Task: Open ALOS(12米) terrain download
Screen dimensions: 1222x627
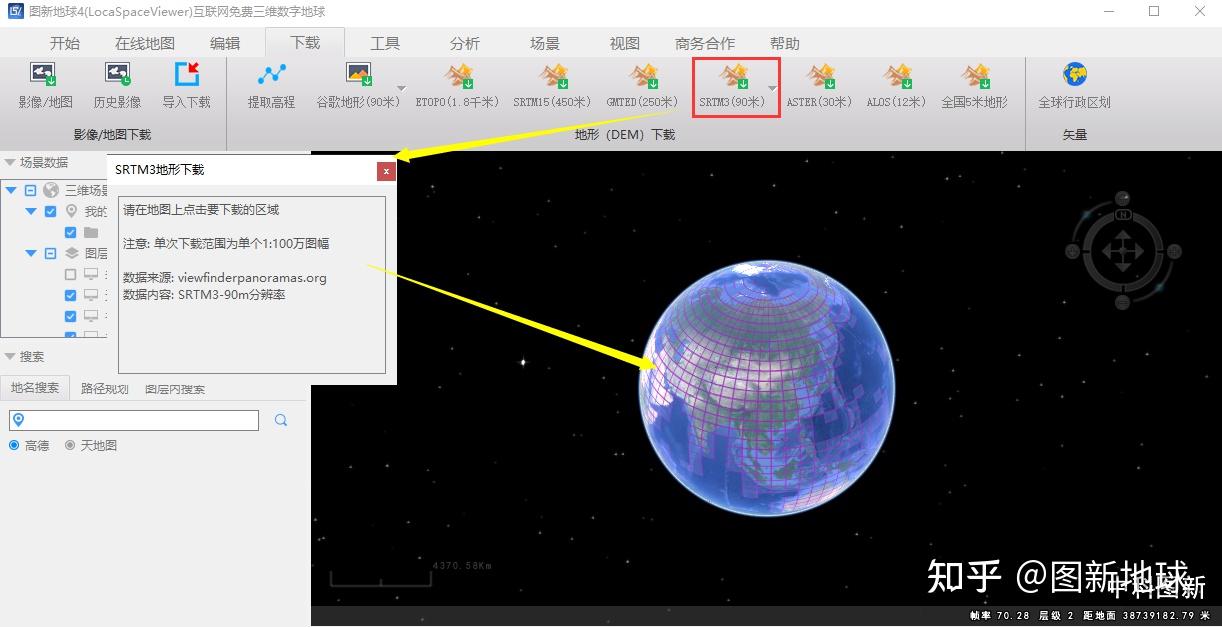Action: pos(898,85)
